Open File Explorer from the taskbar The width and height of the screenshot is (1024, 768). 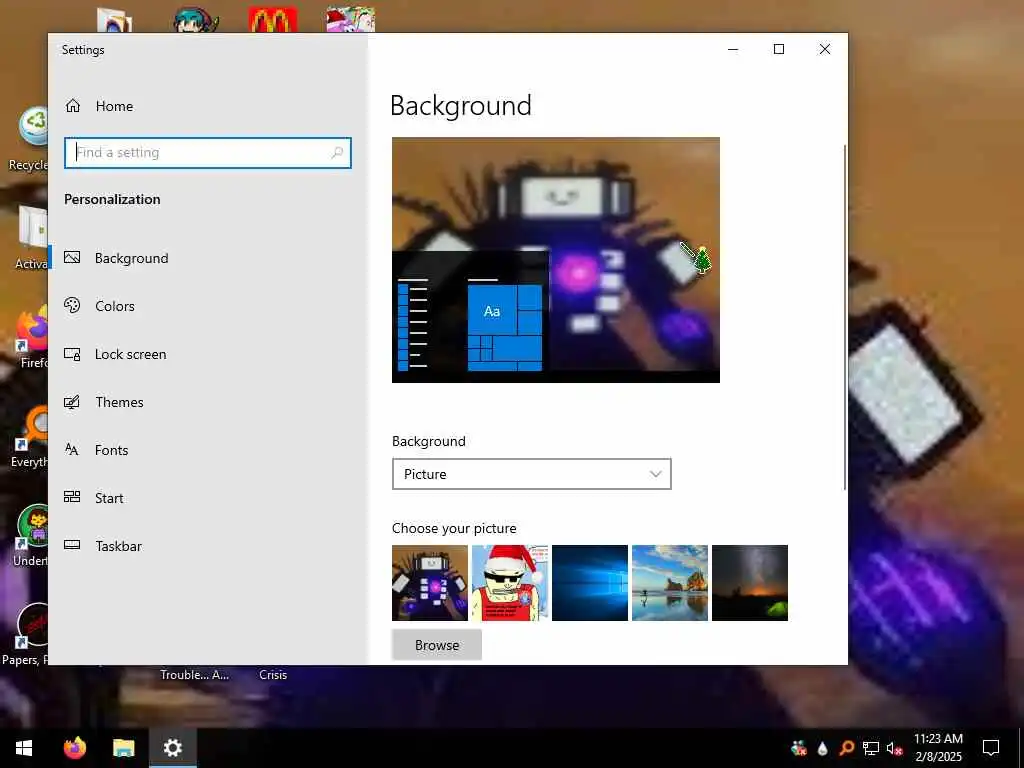click(x=123, y=748)
